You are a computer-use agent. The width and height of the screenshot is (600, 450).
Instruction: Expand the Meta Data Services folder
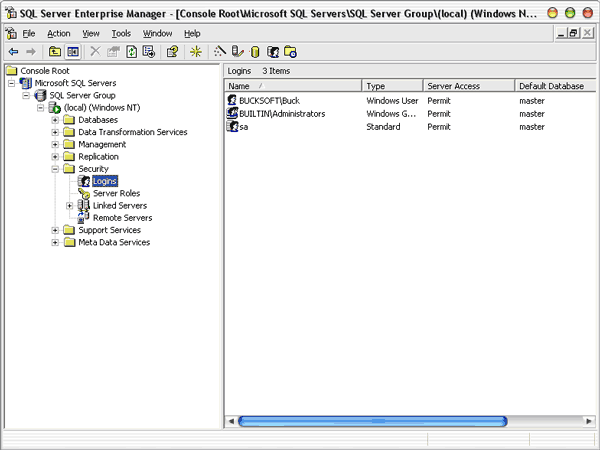pos(55,242)
